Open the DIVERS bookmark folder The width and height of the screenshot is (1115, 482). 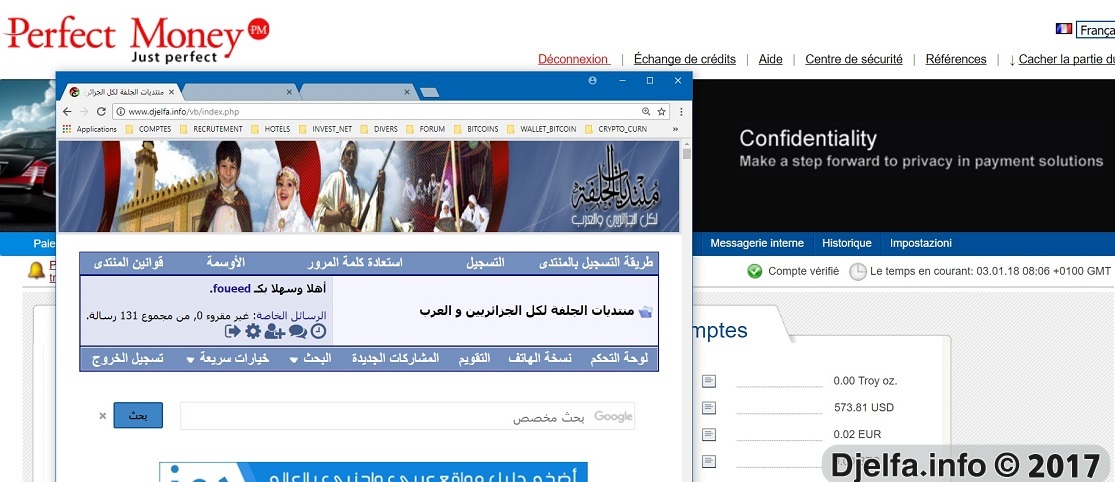(378, 129)
